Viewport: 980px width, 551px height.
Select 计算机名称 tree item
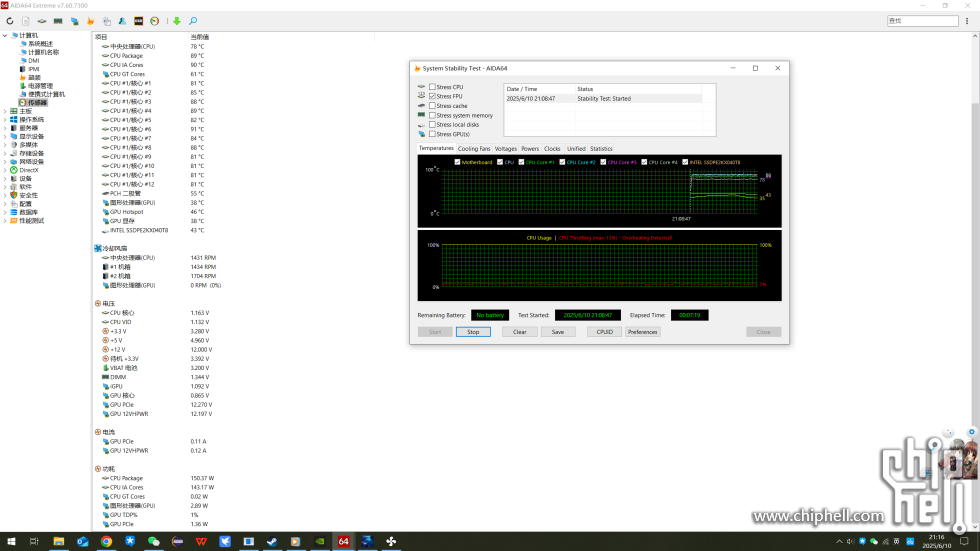click(44, 52)
